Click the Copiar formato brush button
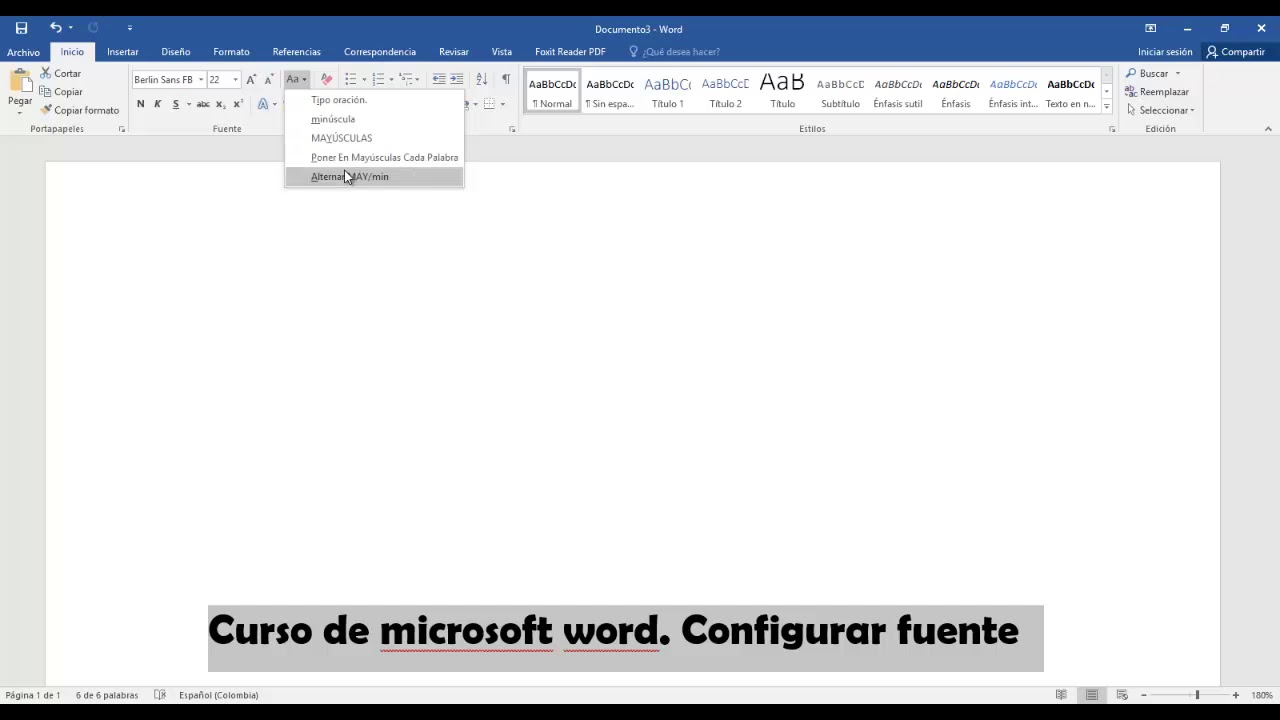 (x=80, y=110)
